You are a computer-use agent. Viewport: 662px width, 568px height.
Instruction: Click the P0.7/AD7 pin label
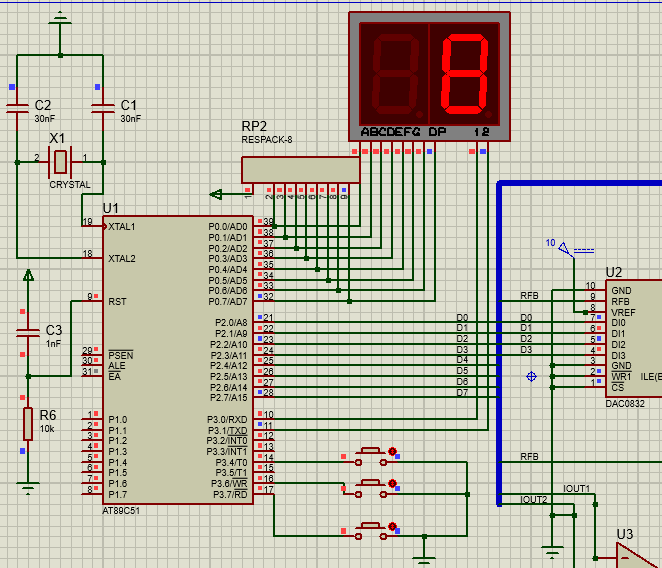(x=228, y=302)
